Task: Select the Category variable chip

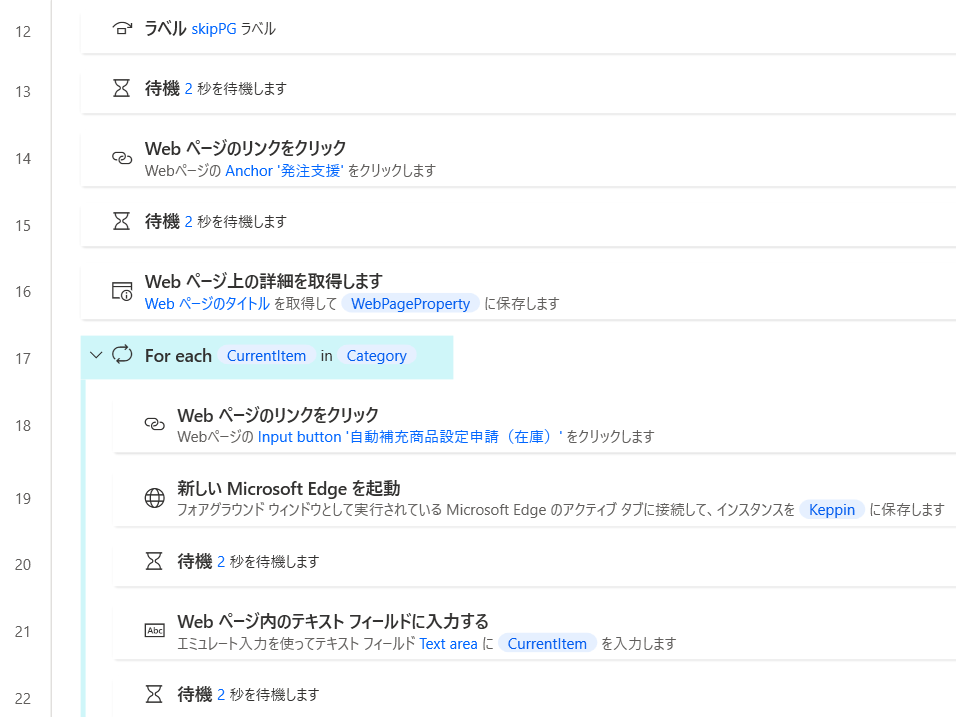Action: click(x=376, y=355)
